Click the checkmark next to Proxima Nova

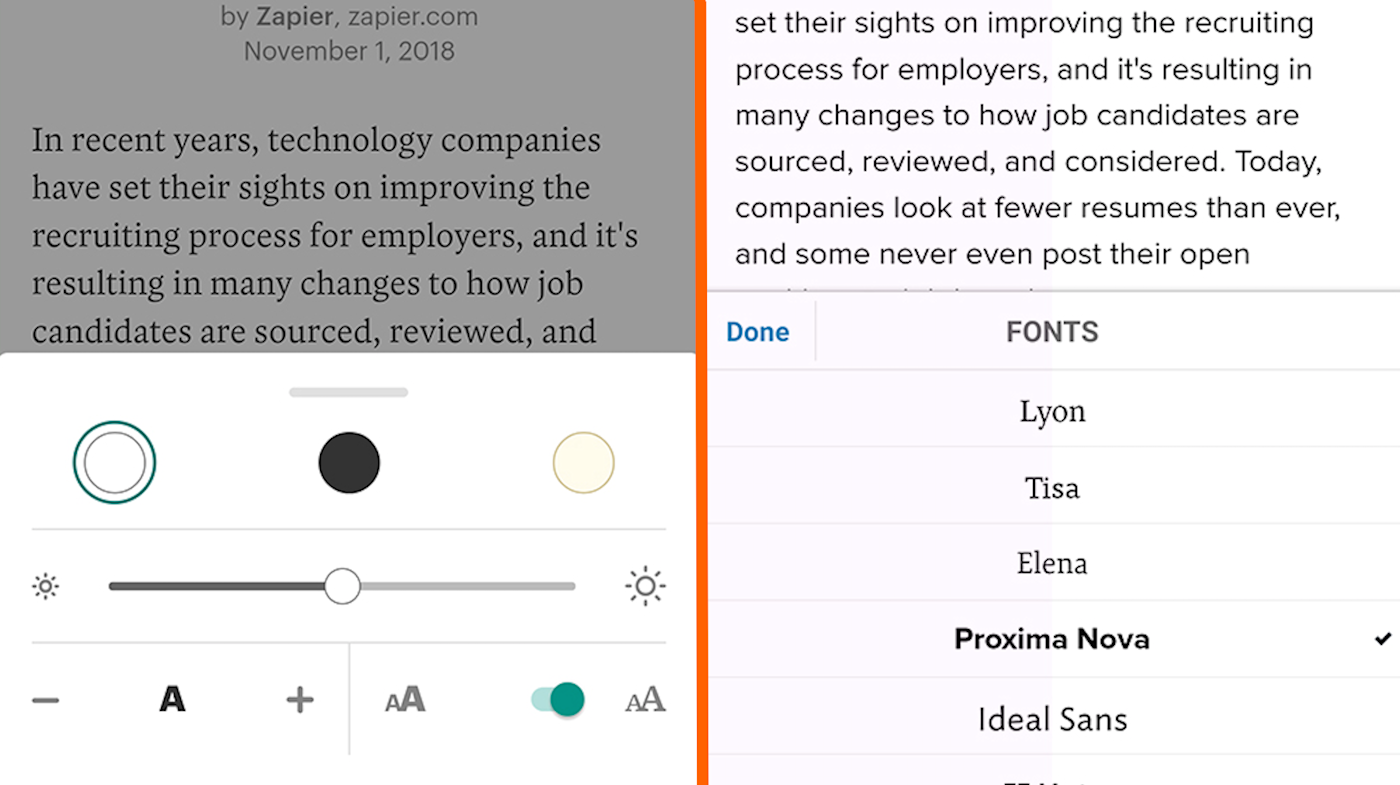[1382, 638]
